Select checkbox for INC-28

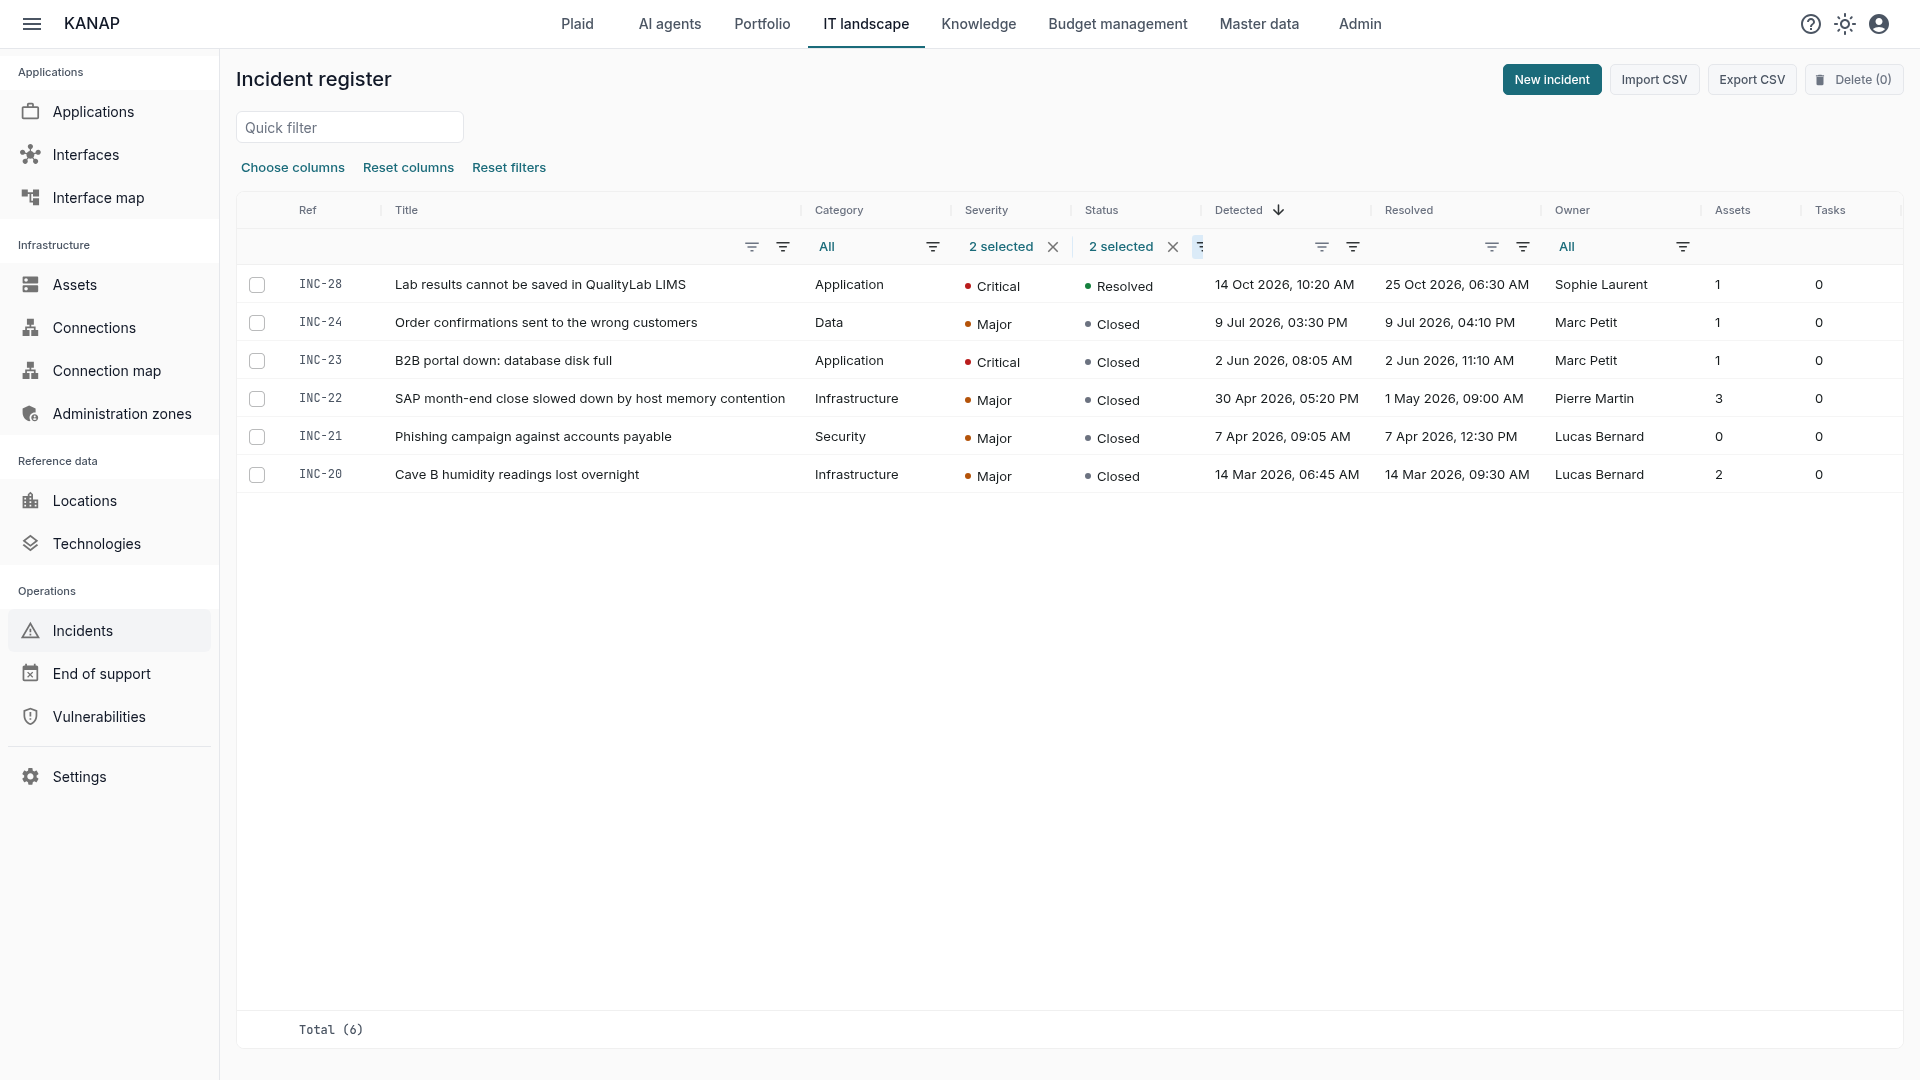point(257,285)
